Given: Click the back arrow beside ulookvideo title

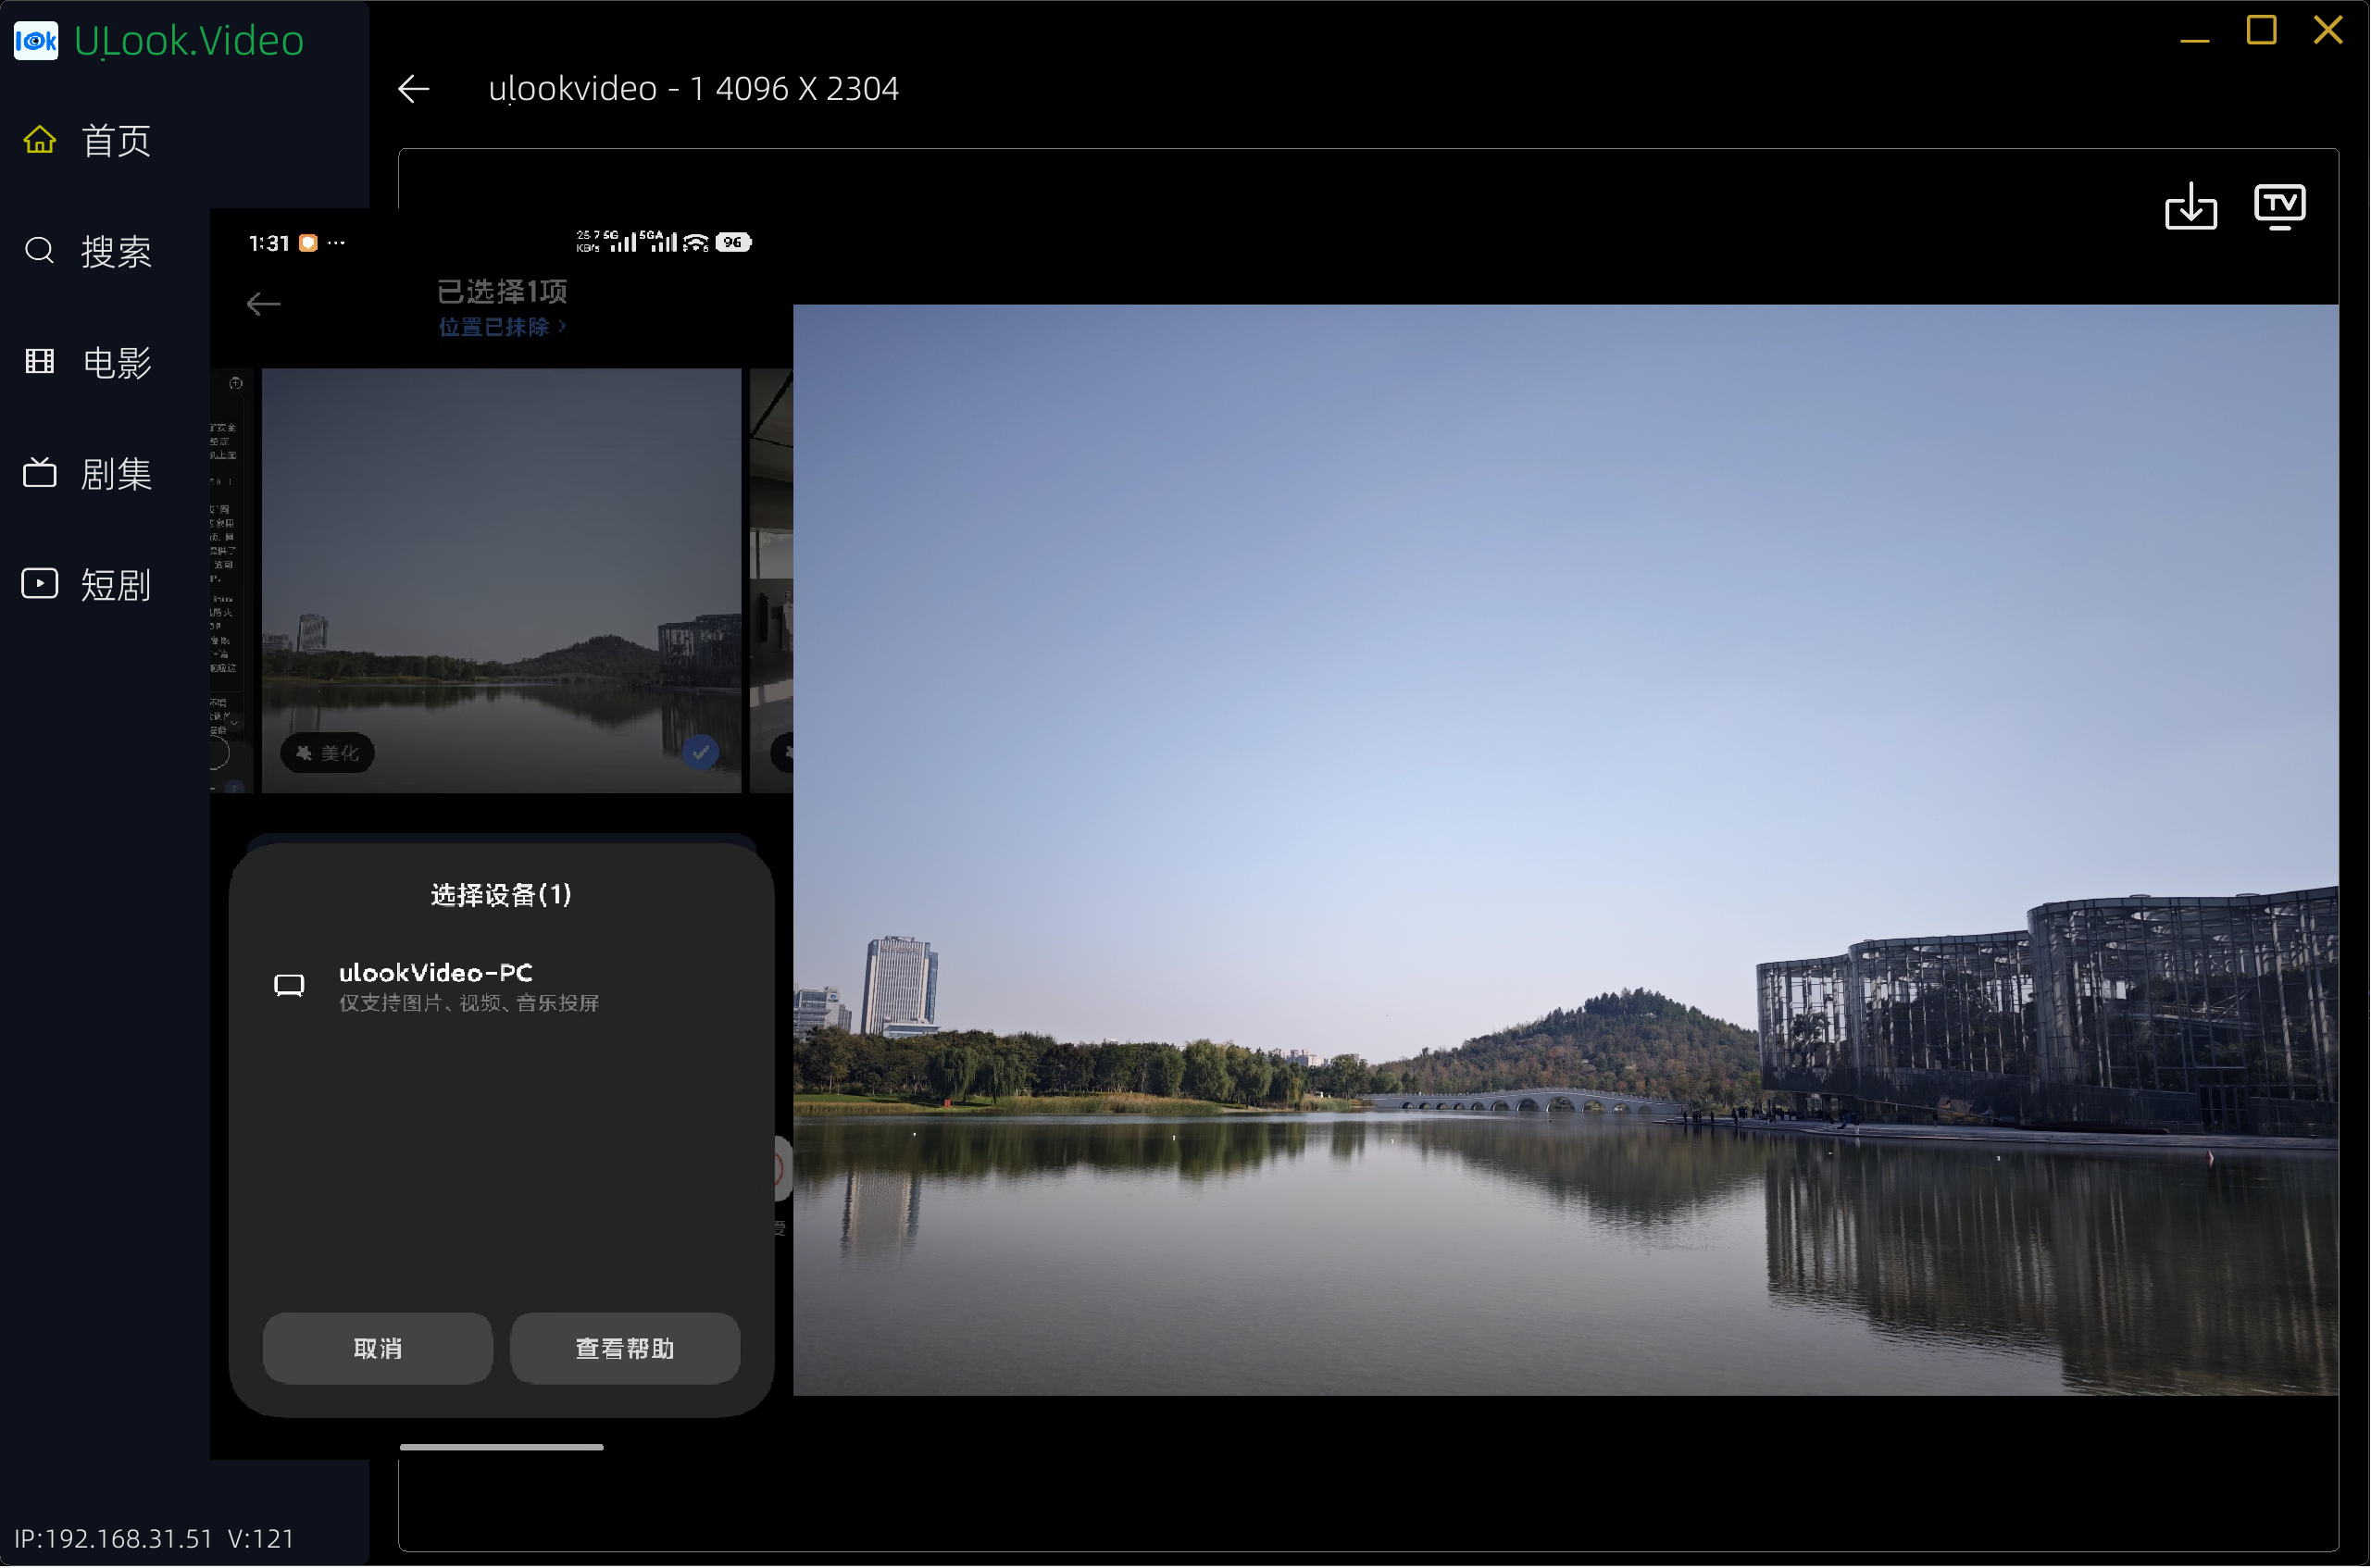Looking at the screenshot, I should coord(414,89).
